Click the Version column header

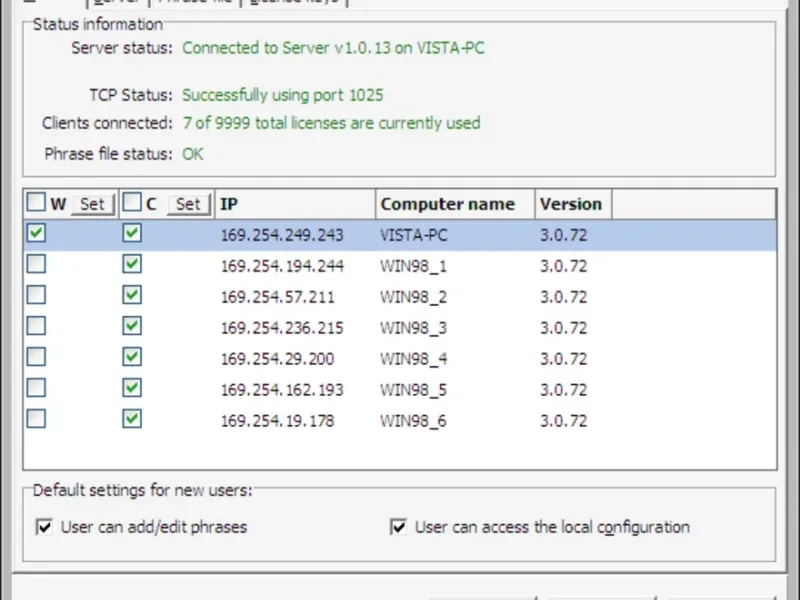click(x=572, y=204)
